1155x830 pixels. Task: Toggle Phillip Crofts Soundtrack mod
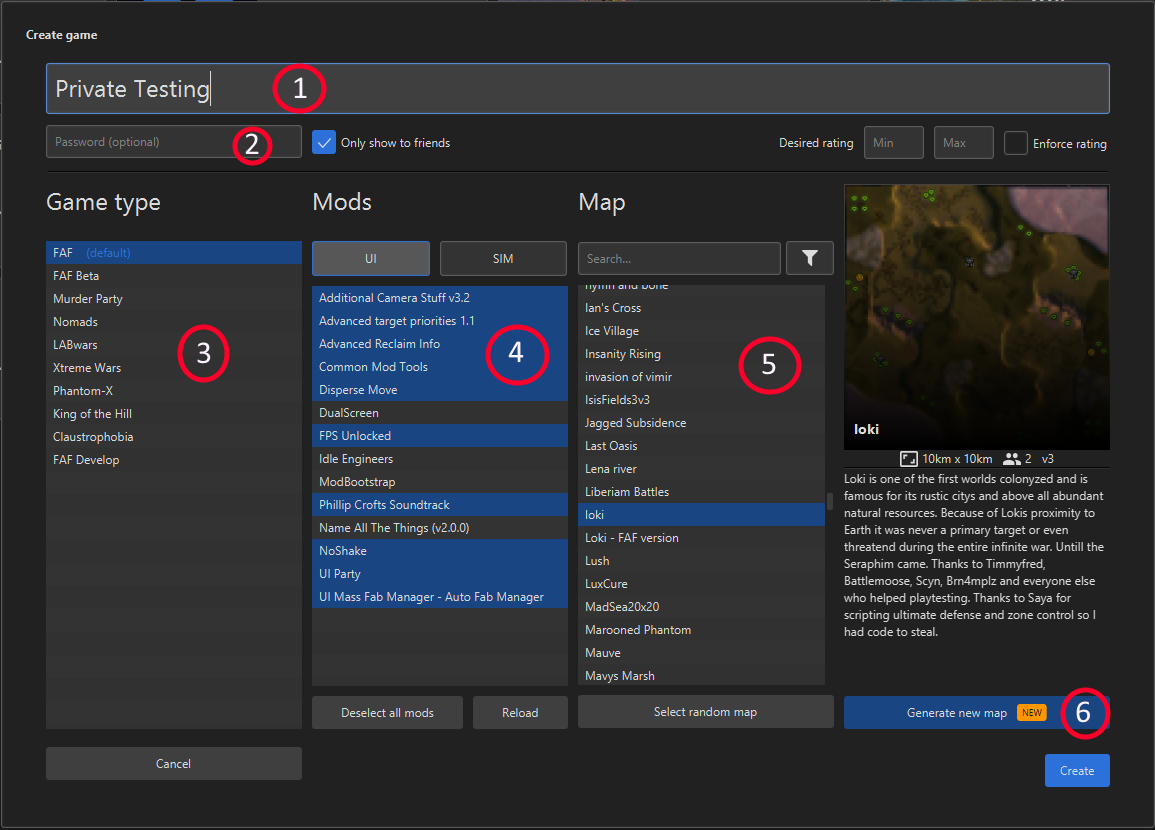(x=440, y=504)
